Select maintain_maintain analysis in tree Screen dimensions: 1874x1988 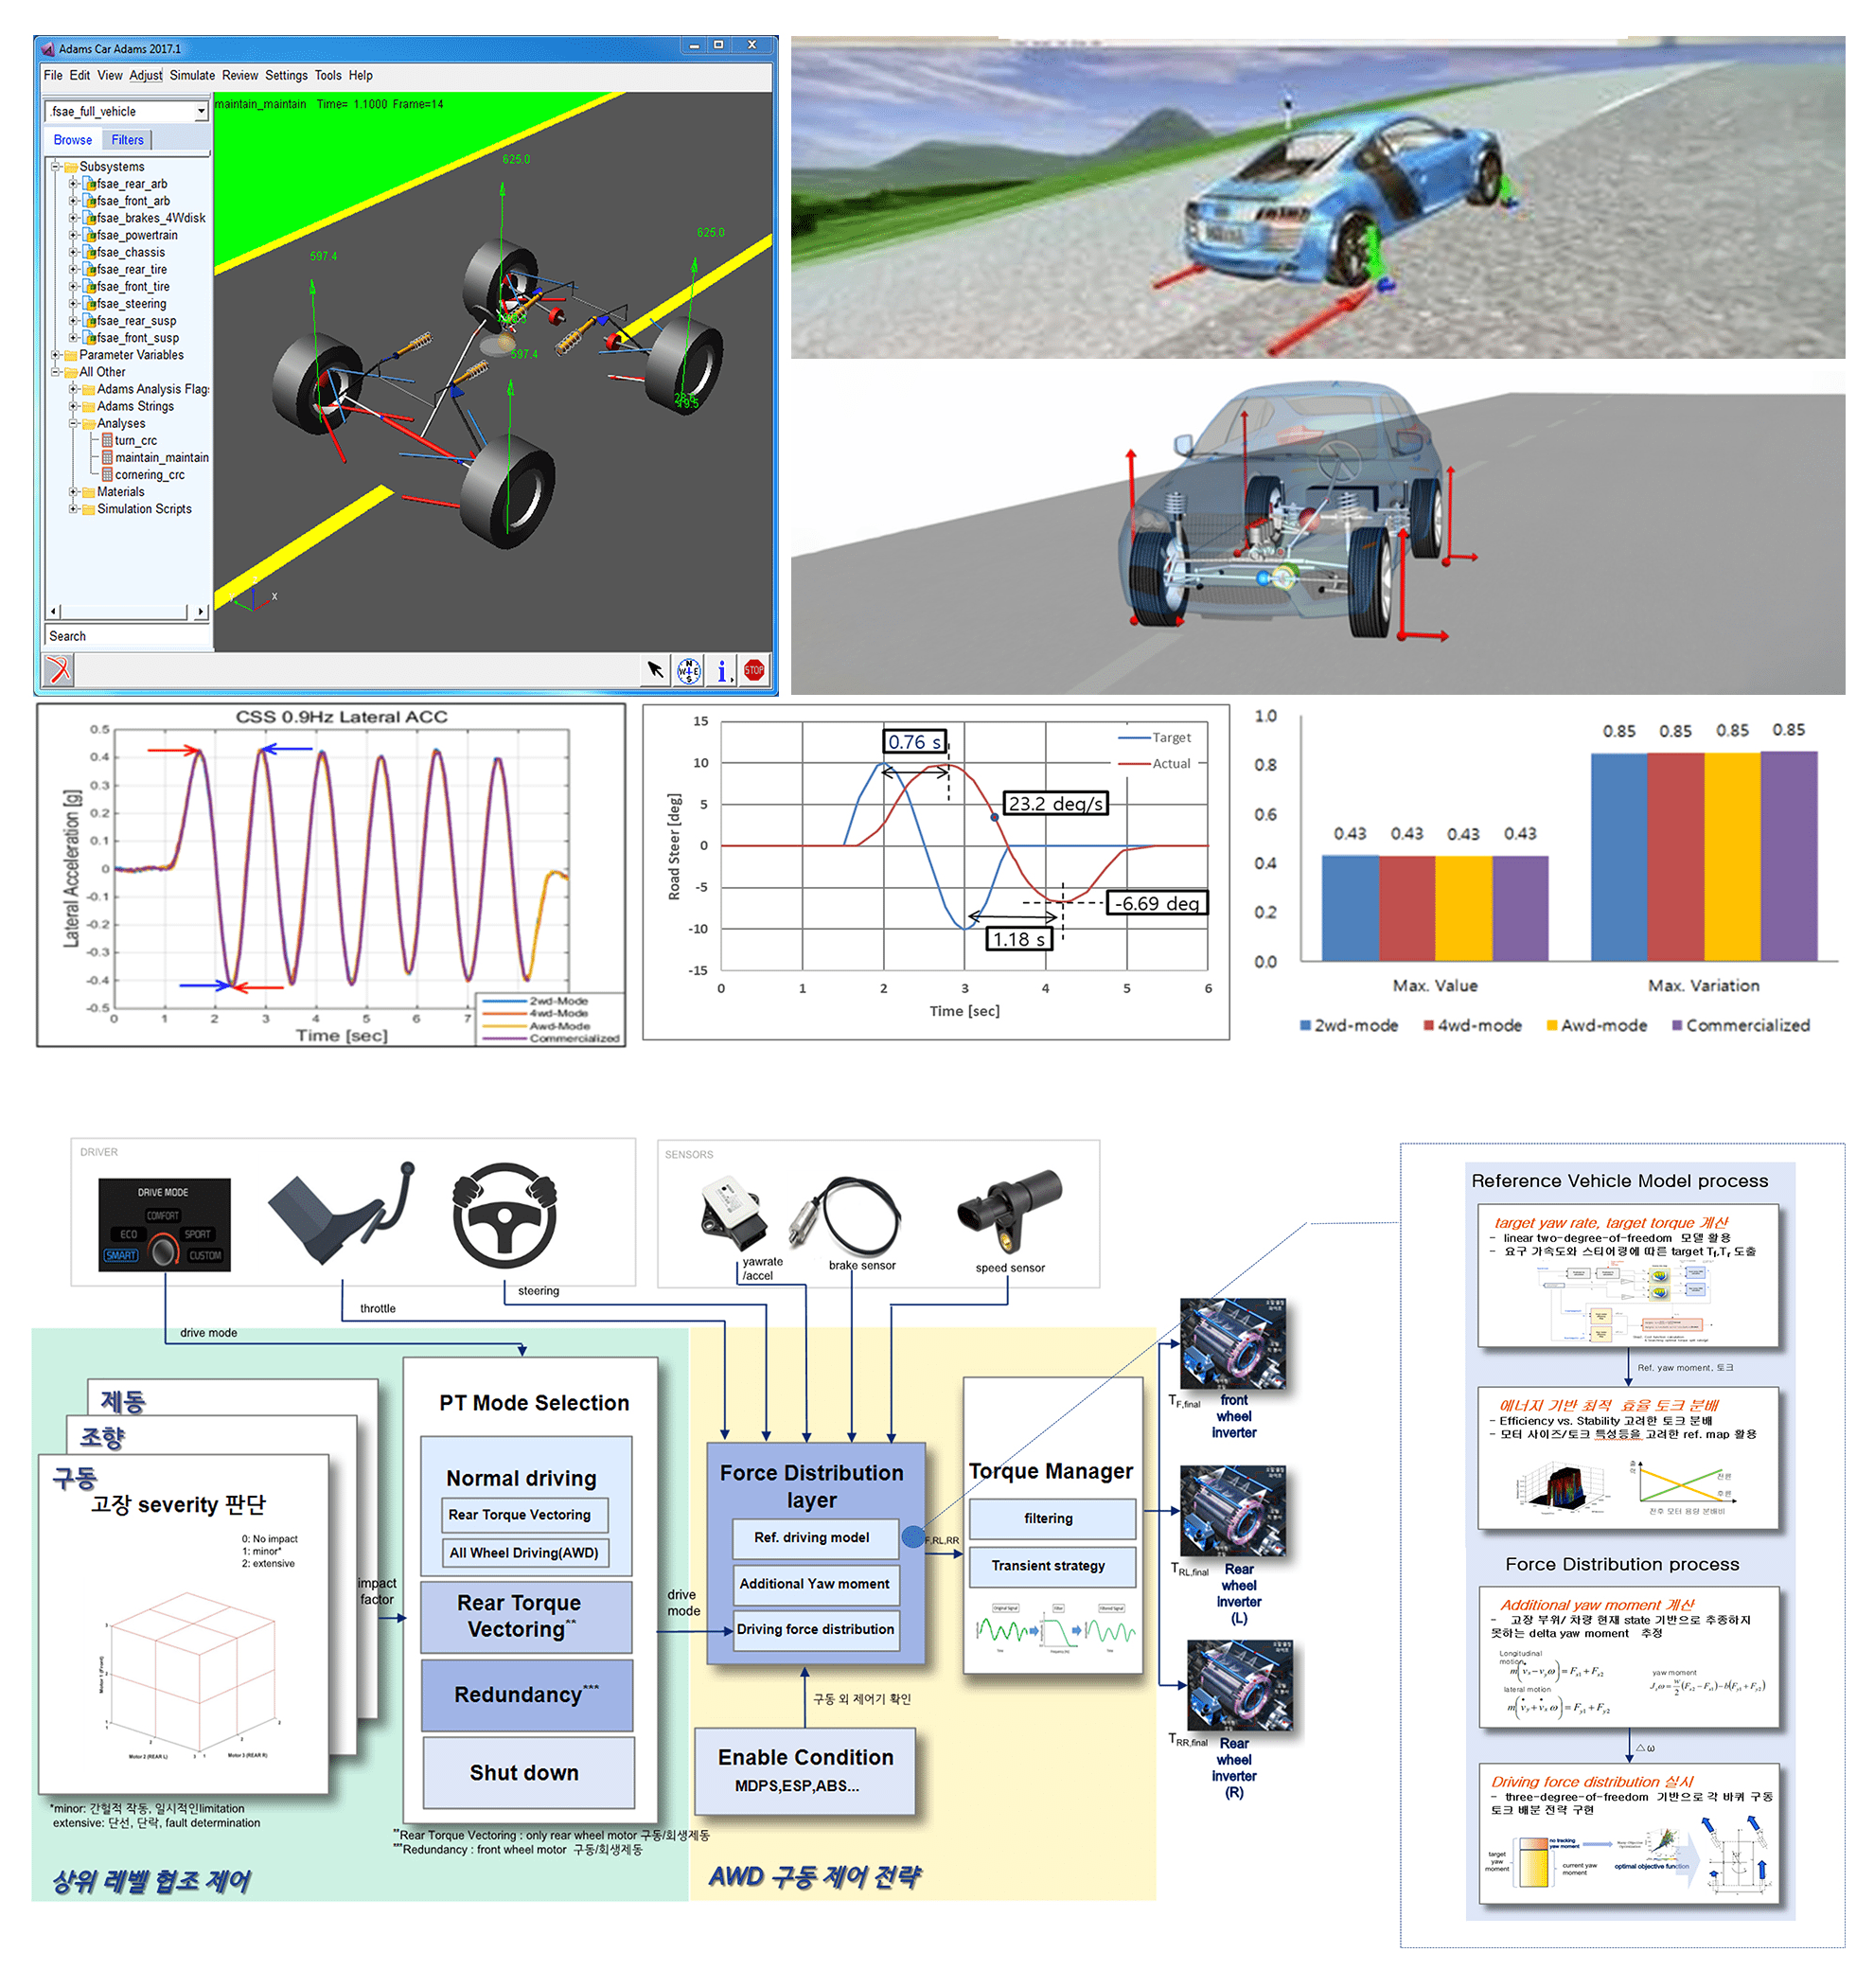(x=161, y=458)
